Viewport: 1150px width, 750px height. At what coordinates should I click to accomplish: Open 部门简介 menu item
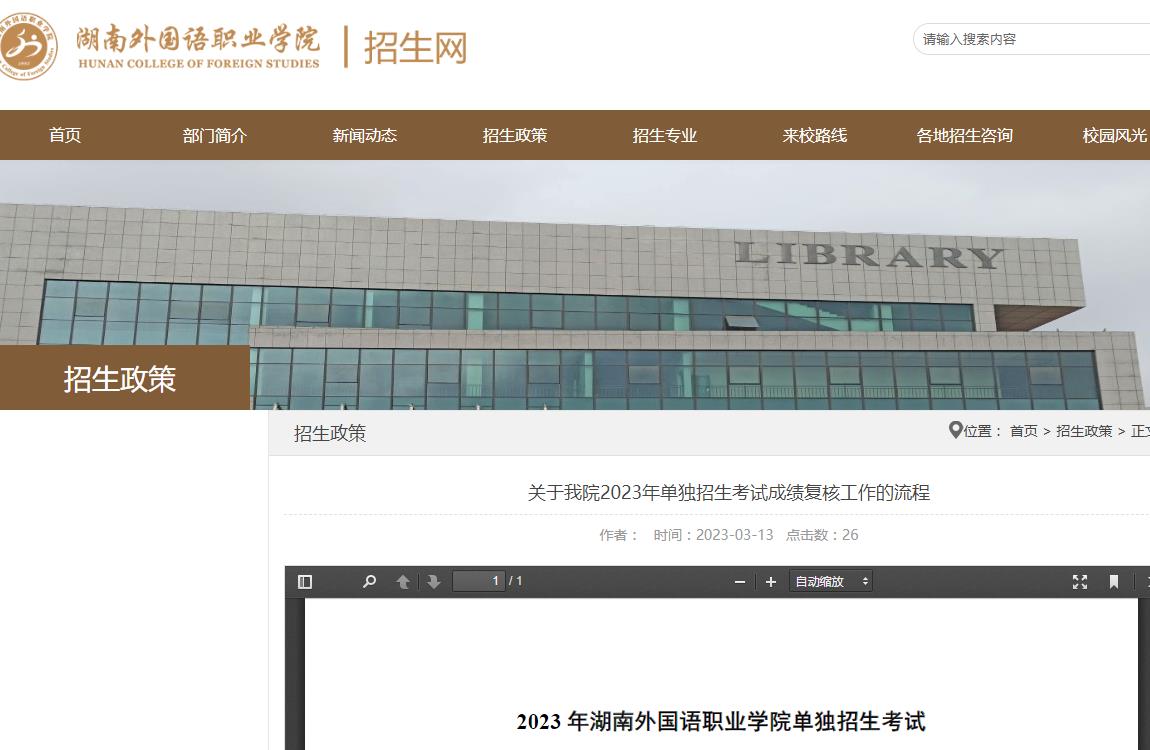click(x=215, y=135)
